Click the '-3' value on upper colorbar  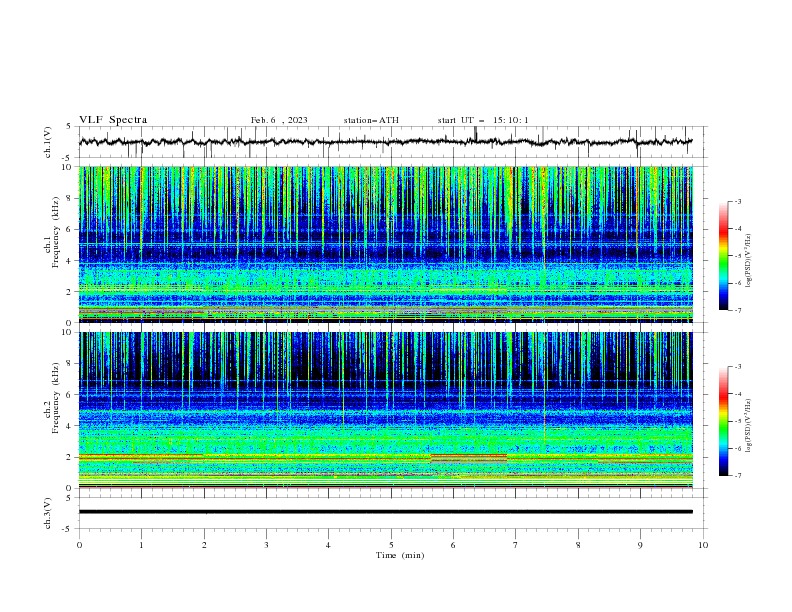point(737,201)
